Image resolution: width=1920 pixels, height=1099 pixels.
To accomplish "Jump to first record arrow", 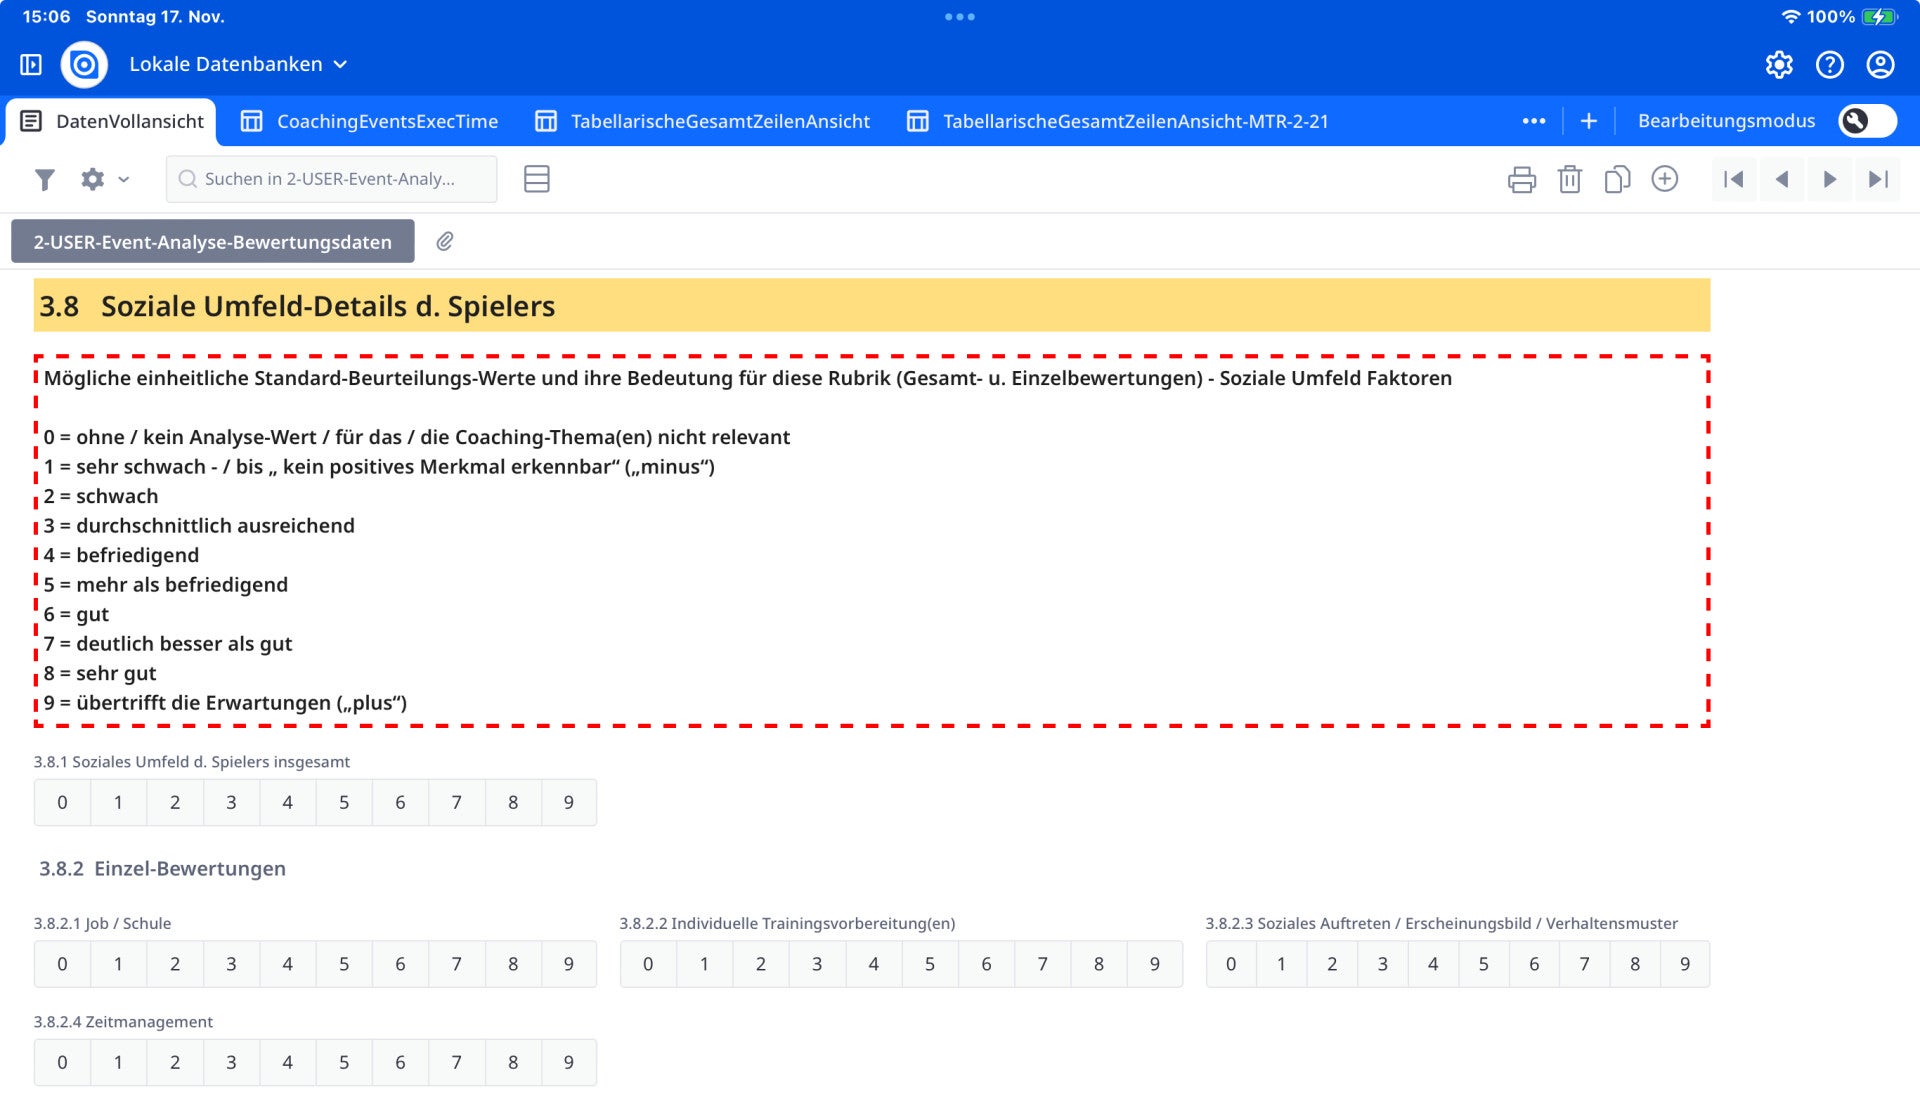I will coord(1734,179).
